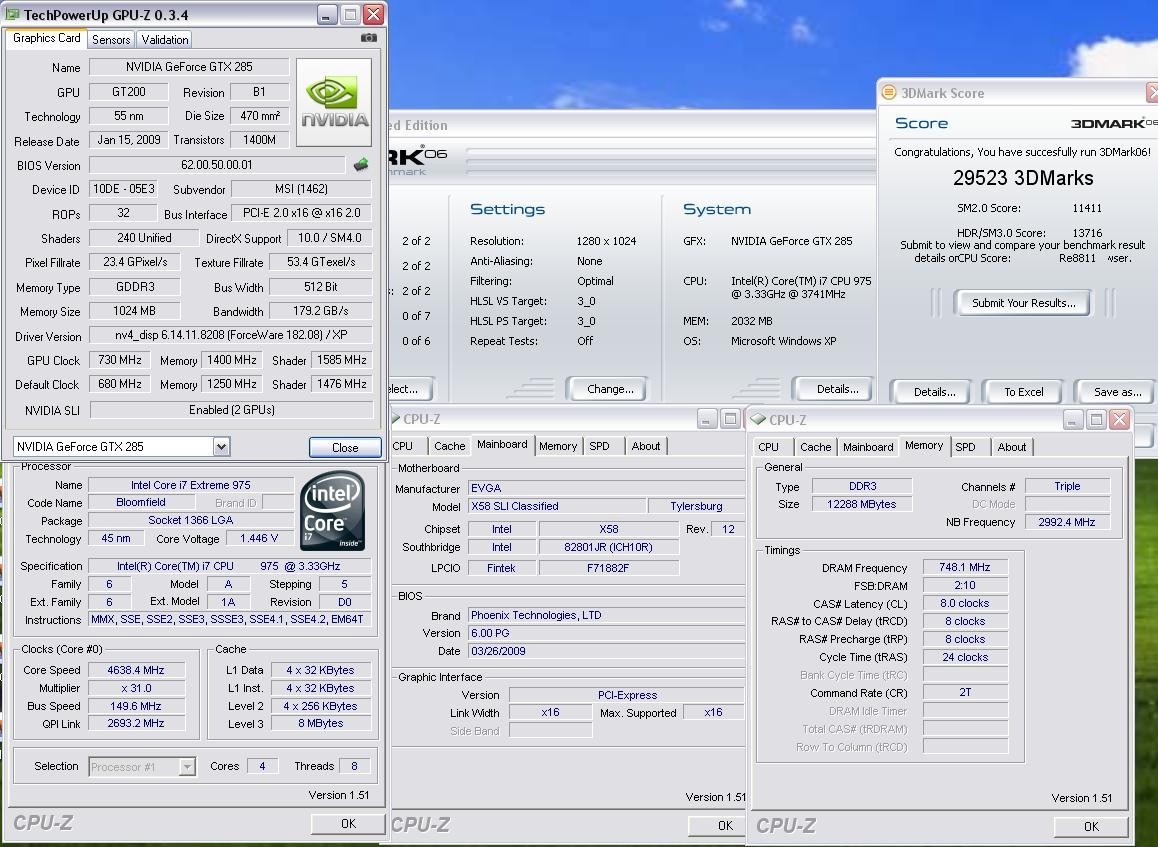The image size is (1158, 847).
Task: Click the 29523 3DMarks score text
Action: point(1023,178)
